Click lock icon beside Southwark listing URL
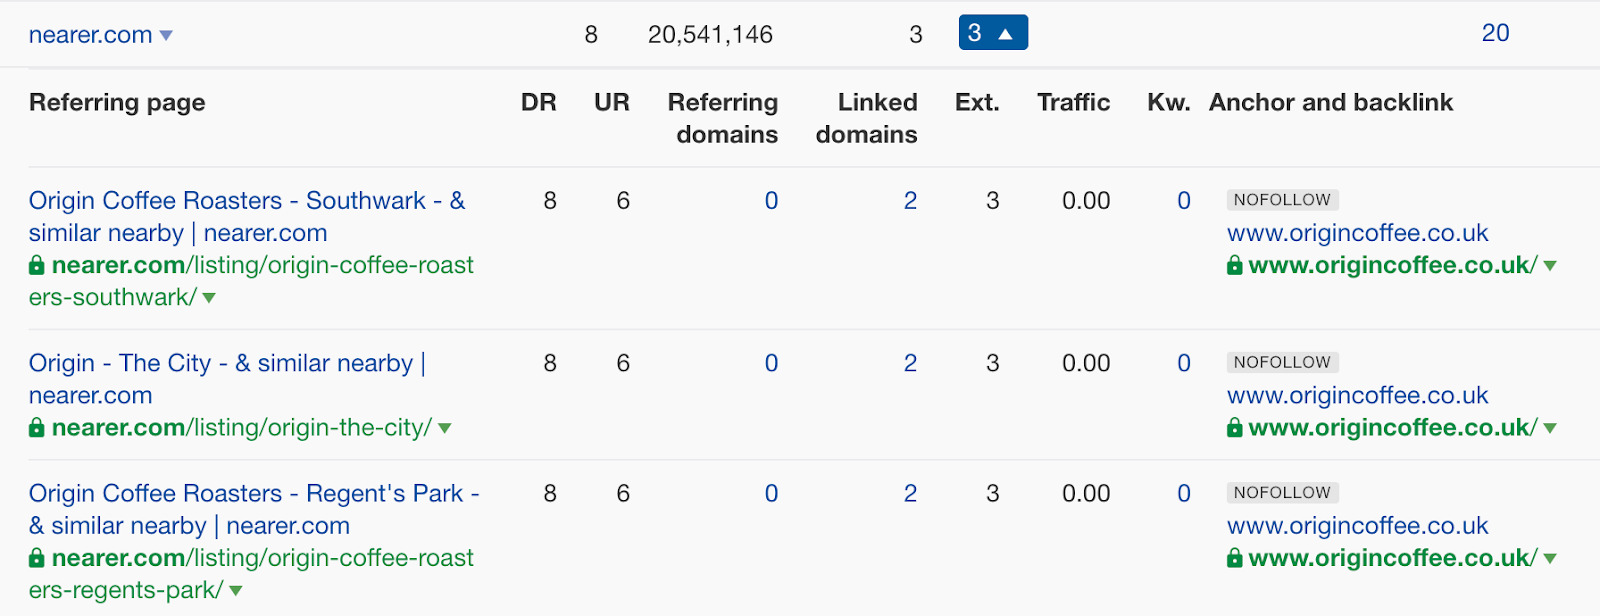 [37, 265]
